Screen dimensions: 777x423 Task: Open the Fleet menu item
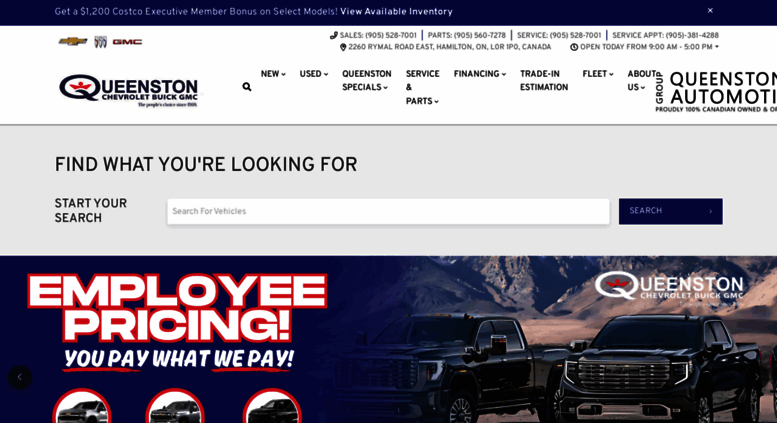click(x=597, y=74)
